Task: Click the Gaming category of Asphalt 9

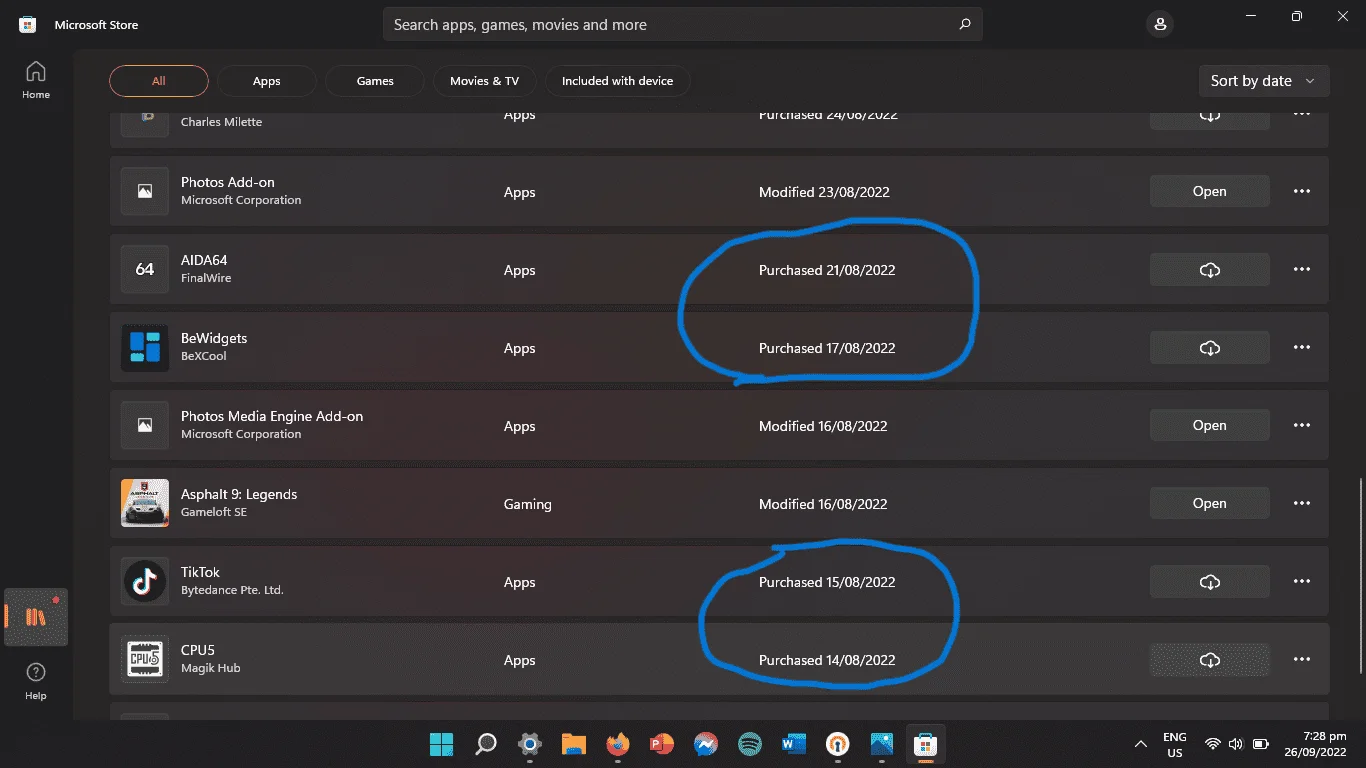Action: click(528, 505)
